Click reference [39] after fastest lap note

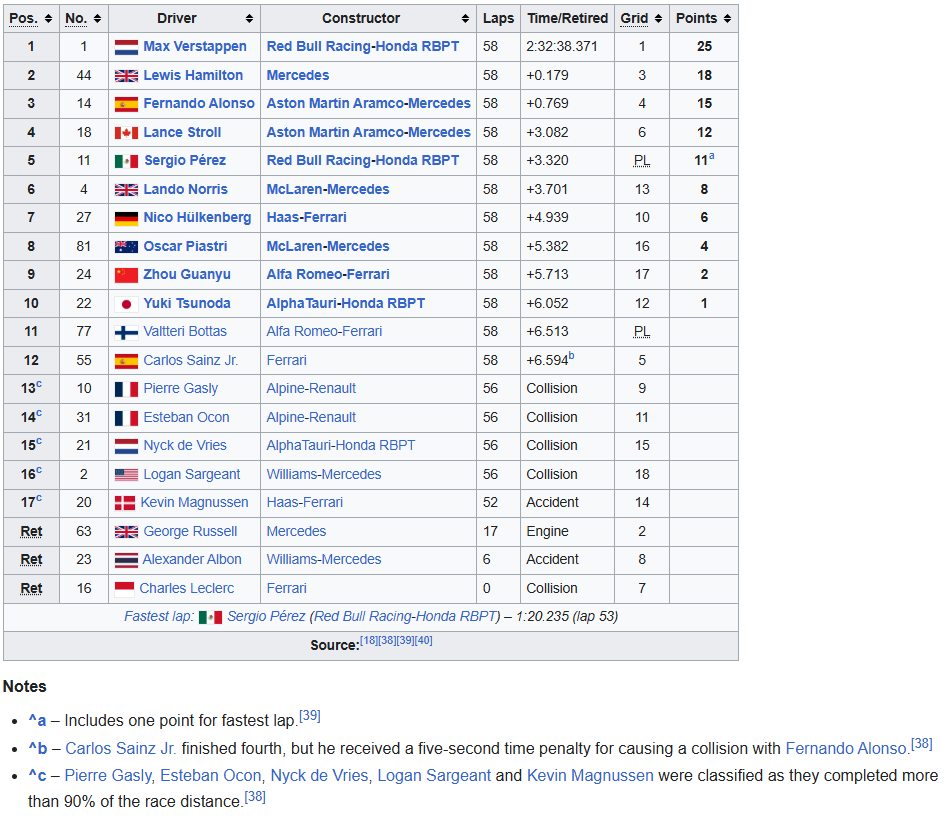point(310,716)
